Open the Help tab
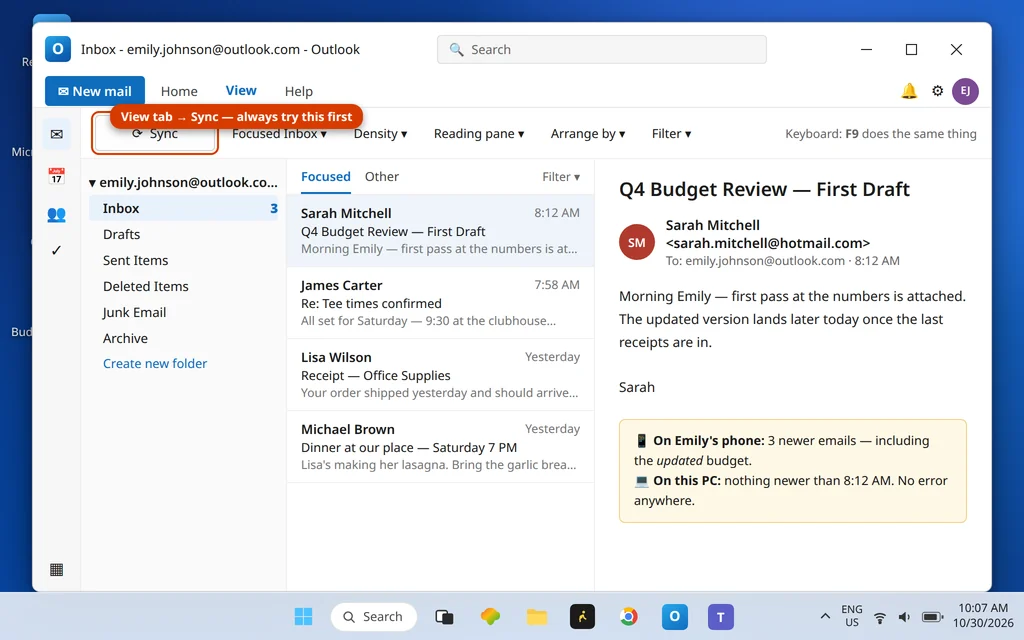Viewport: 1024px width, 640px height. tap(298, 91)
